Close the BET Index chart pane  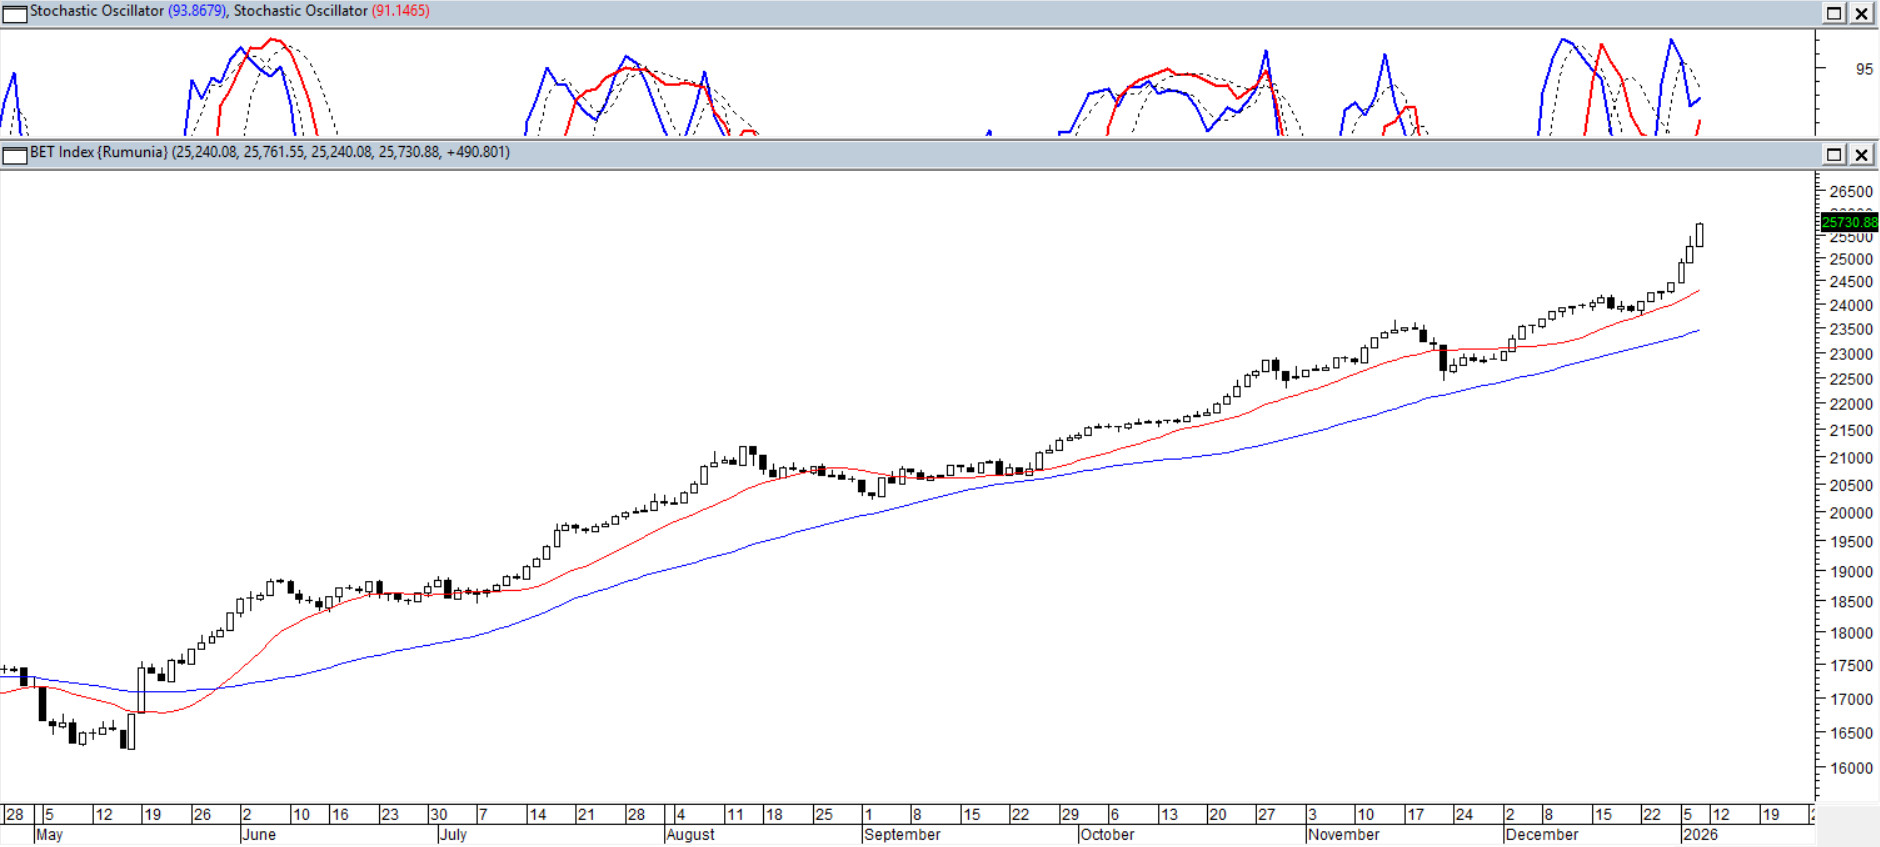coord(1862,154)
